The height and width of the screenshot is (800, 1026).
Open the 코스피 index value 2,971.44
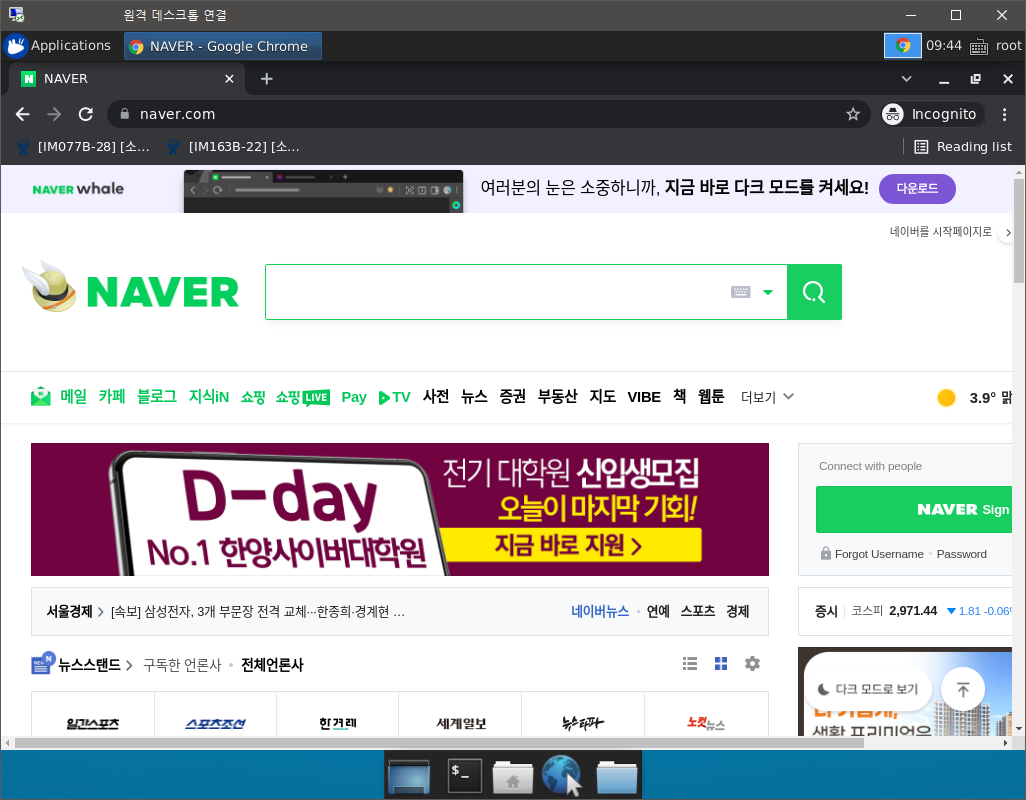(913, 611)
